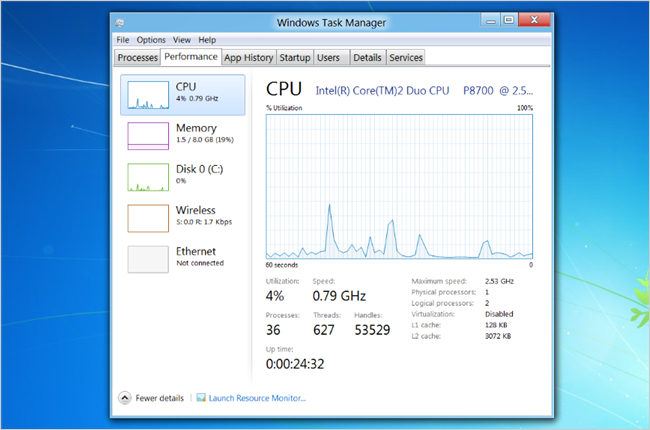The width and height of the screenshot is (650, 430).
Task: Select the Memory usage thumbnail
Action: click(x=148, y=136)
